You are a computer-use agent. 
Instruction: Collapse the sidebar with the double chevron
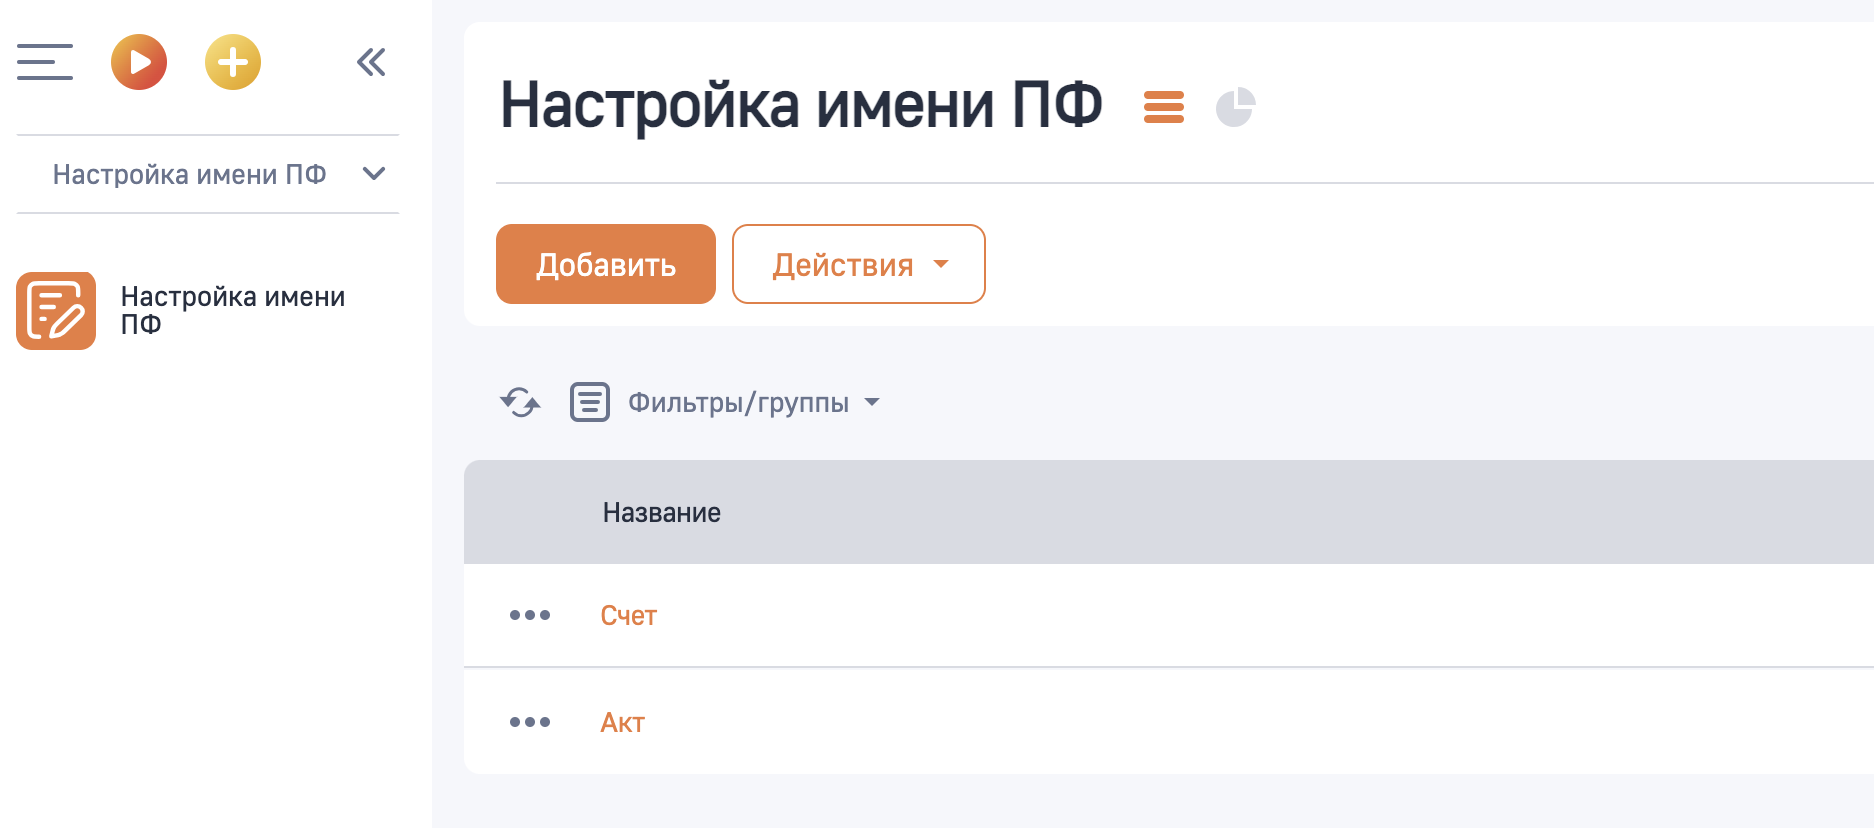pos(371,61)
